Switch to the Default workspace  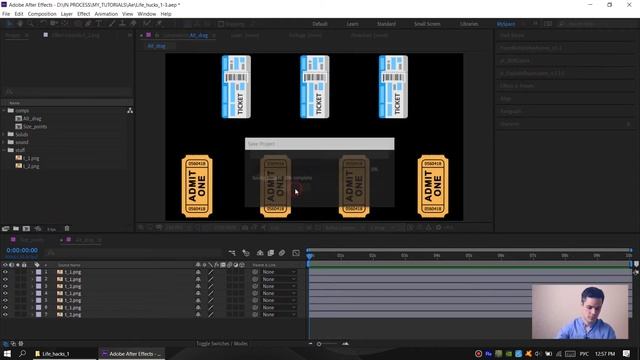coord(320,24)
